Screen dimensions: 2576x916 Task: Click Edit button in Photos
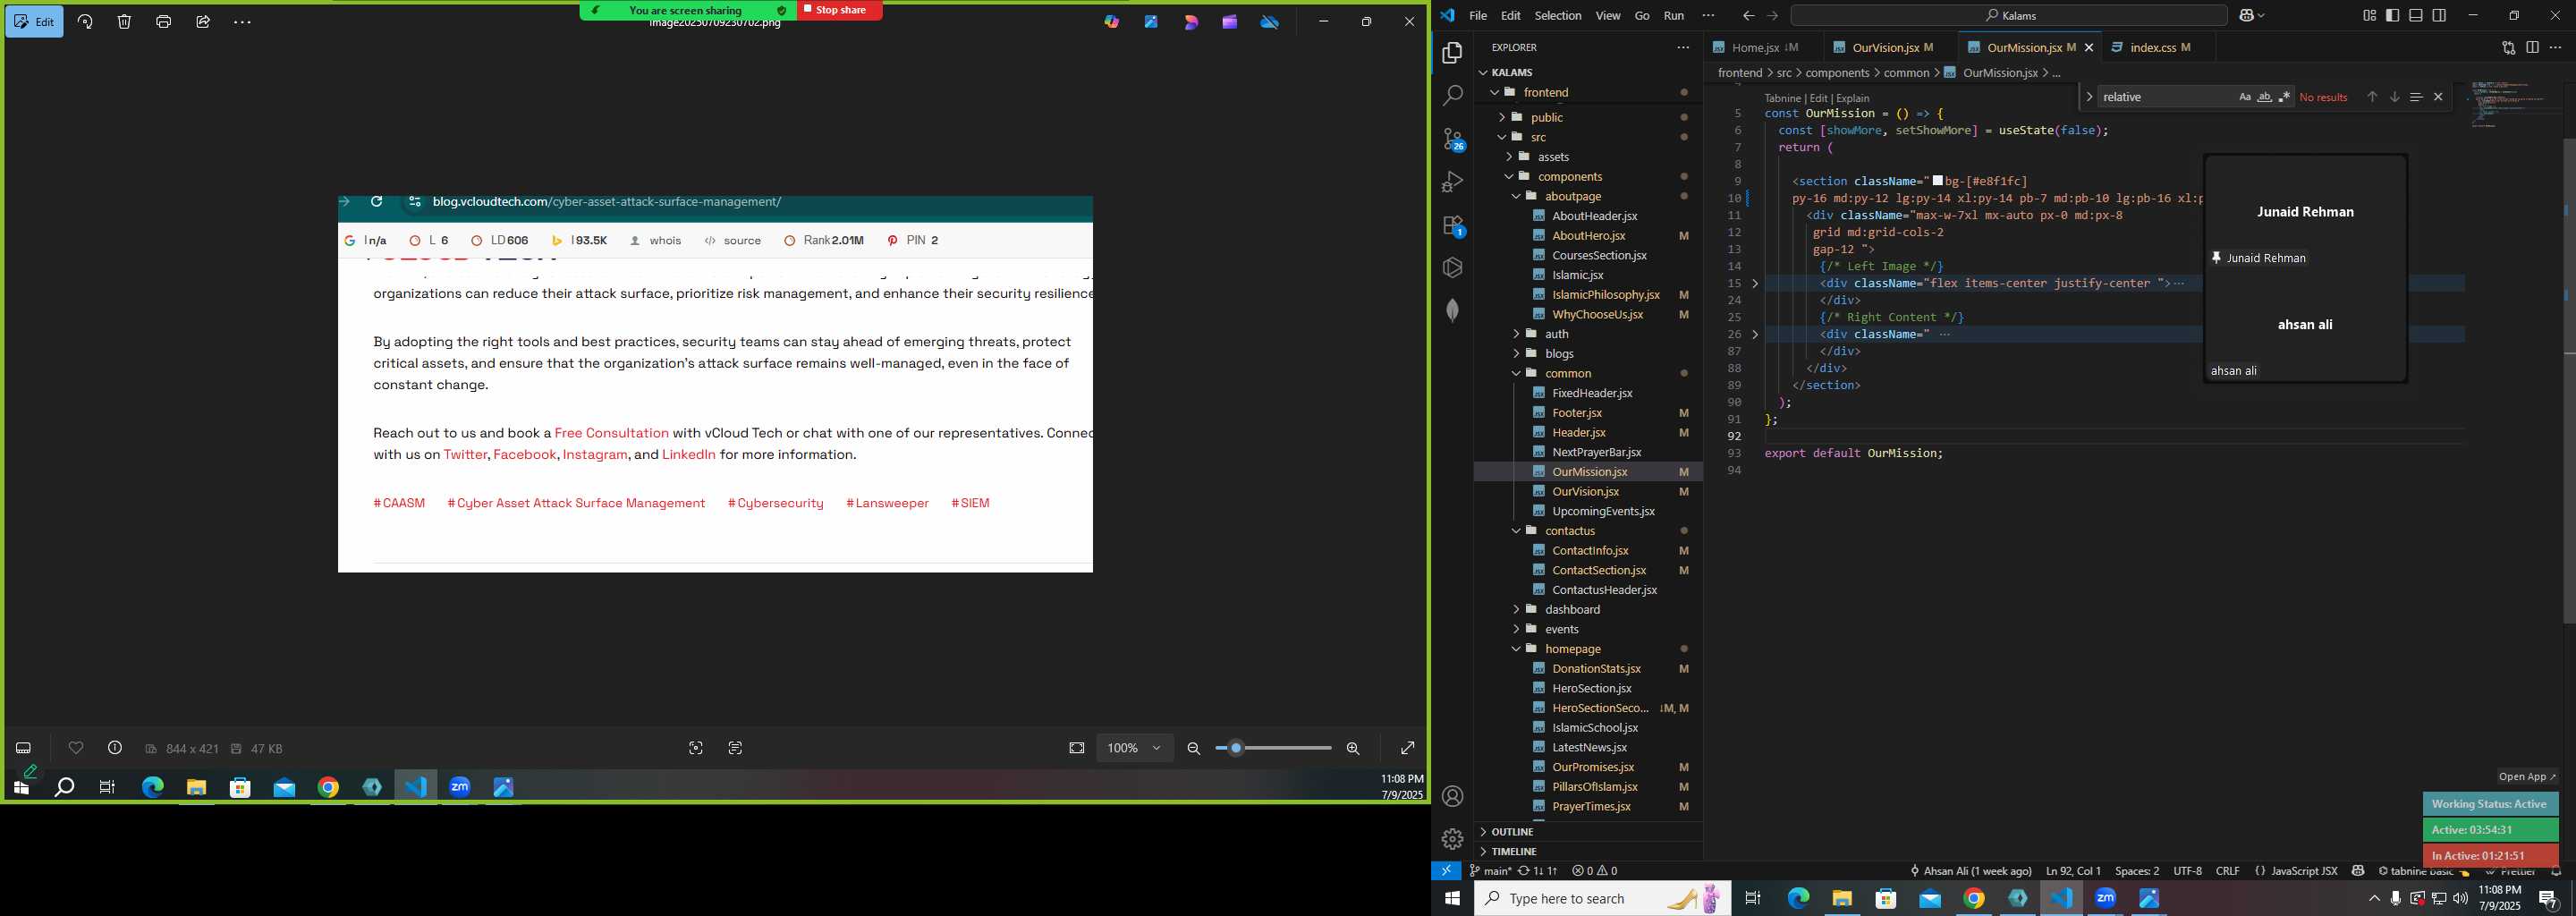pos(34,22)
